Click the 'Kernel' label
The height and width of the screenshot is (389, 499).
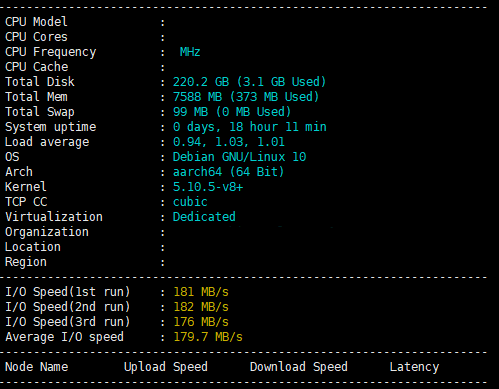[26, 187]
